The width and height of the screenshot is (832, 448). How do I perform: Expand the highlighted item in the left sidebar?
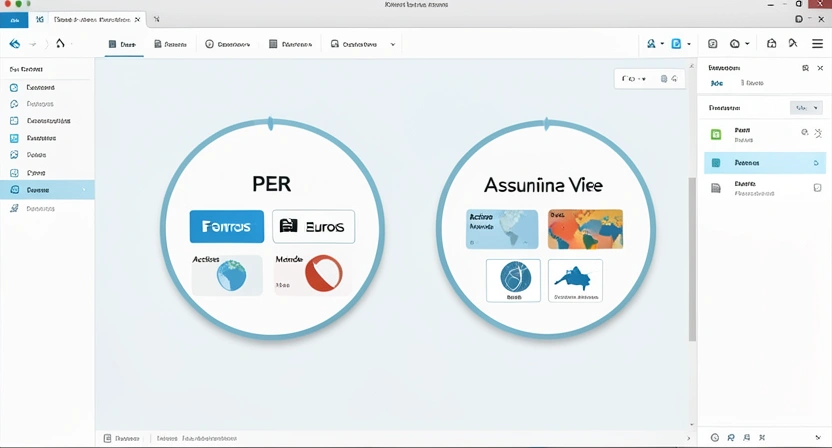click(84, 189)
